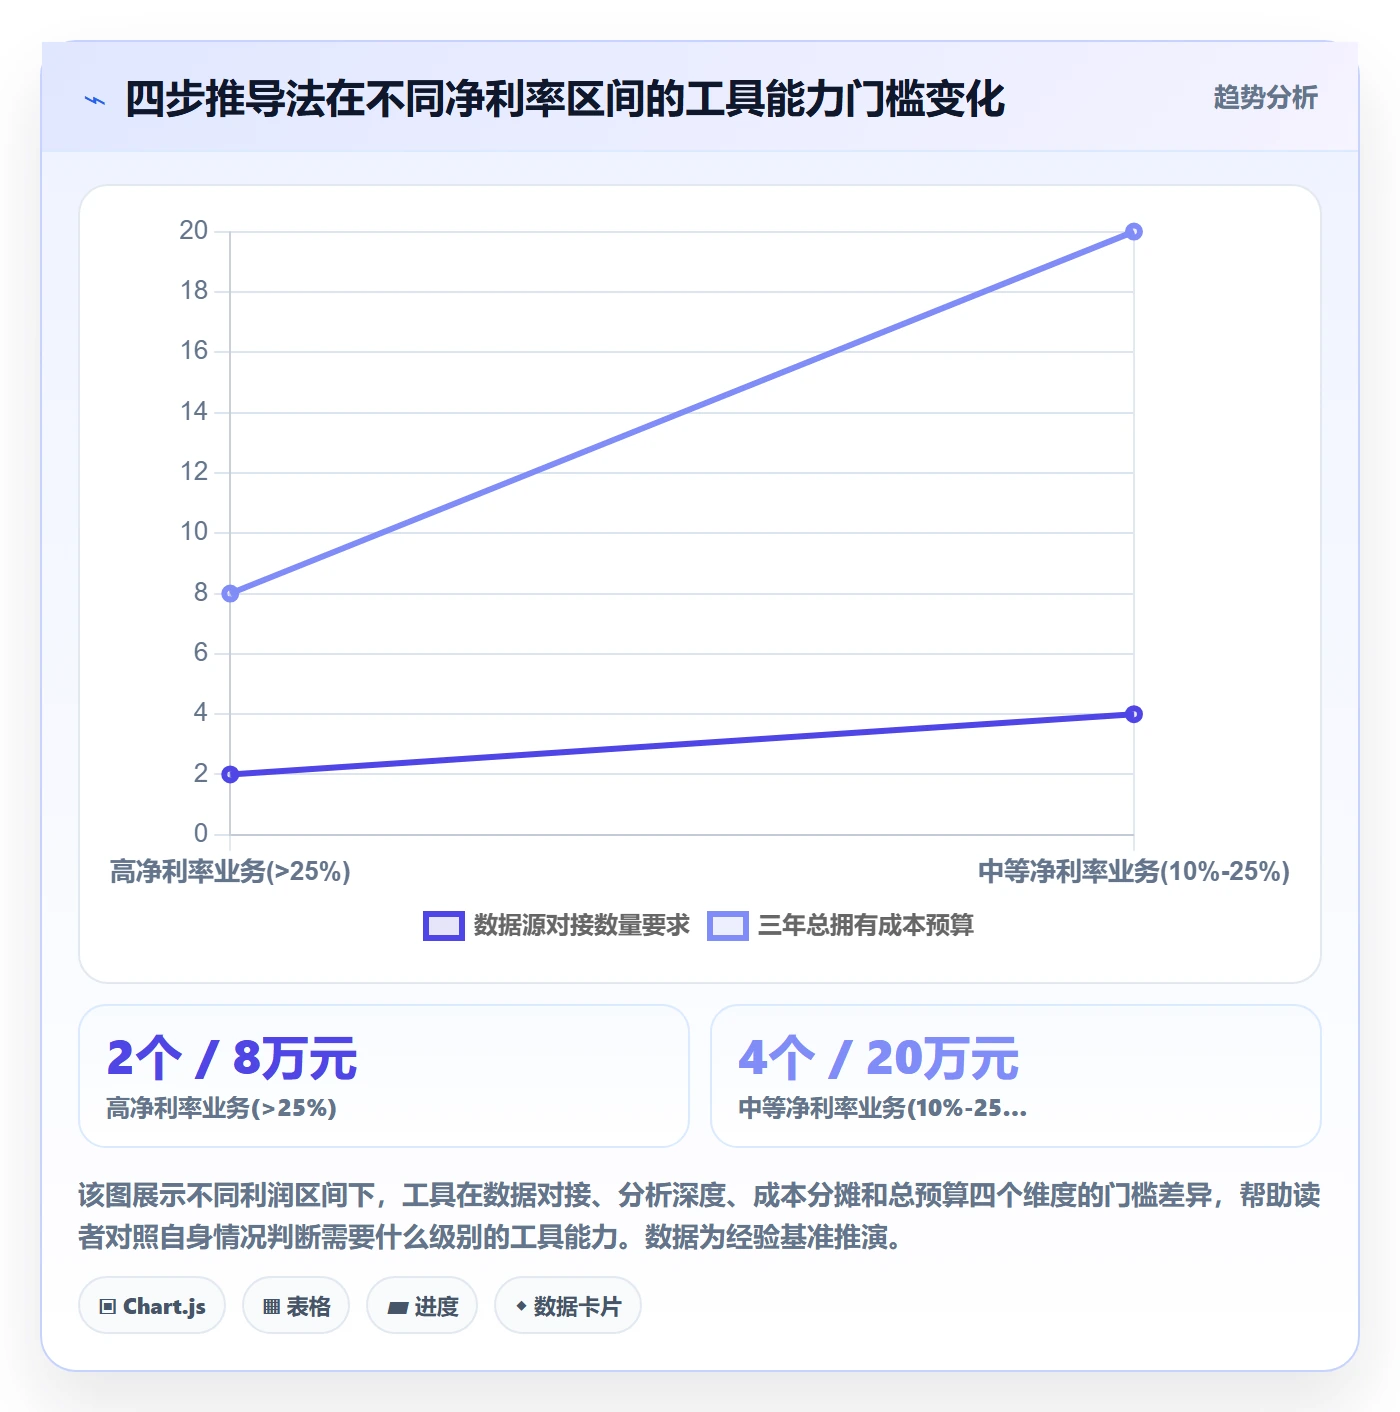The width and height of the screenshot is (1400, 1412).
Task: Click x-axis label 中等净利率业务(10%-25%)
Action: [1134, 872]
